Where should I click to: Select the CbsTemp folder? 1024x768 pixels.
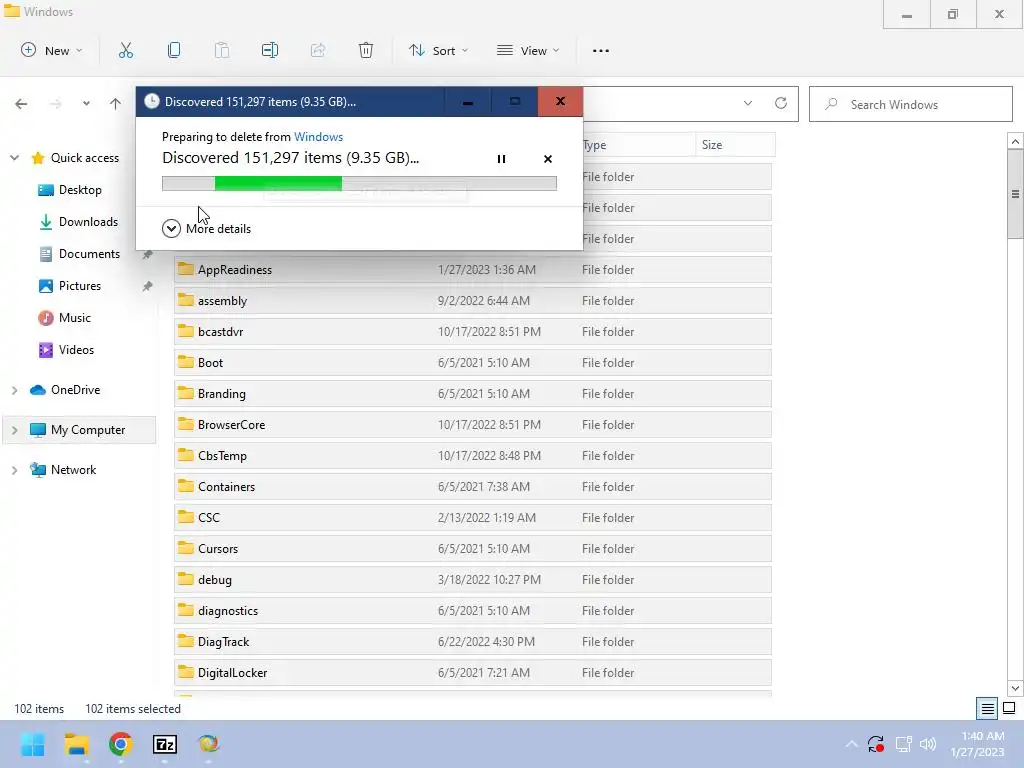point(473,456)
